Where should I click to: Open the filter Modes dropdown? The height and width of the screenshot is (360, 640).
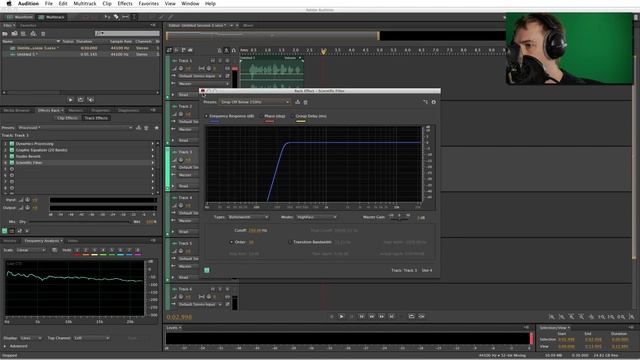[317, 217]
